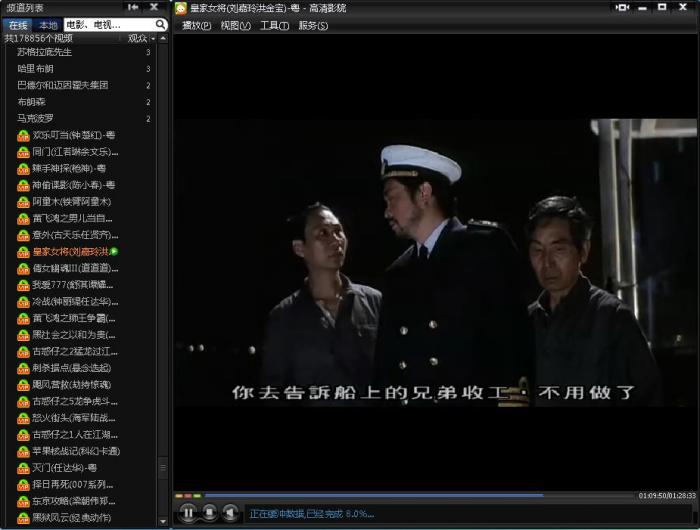This screenshot has height=530, width=700.
Task: Close the channel list panel
Action: click(x=154, y=7)
